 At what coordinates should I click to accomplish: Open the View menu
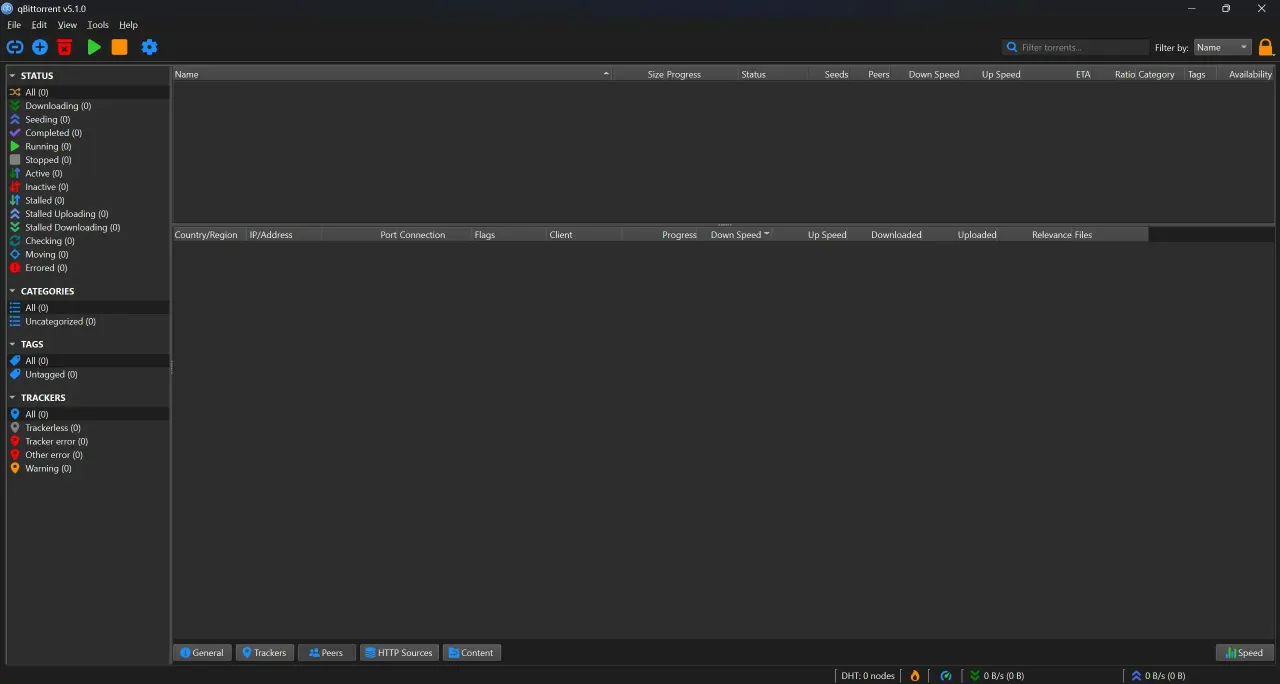click(x=67, y=25)
